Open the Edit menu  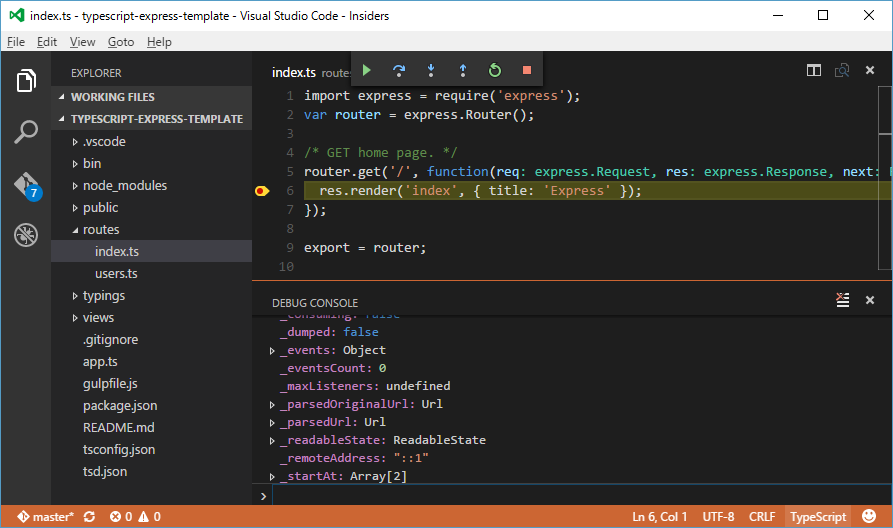tap(47, 42)
